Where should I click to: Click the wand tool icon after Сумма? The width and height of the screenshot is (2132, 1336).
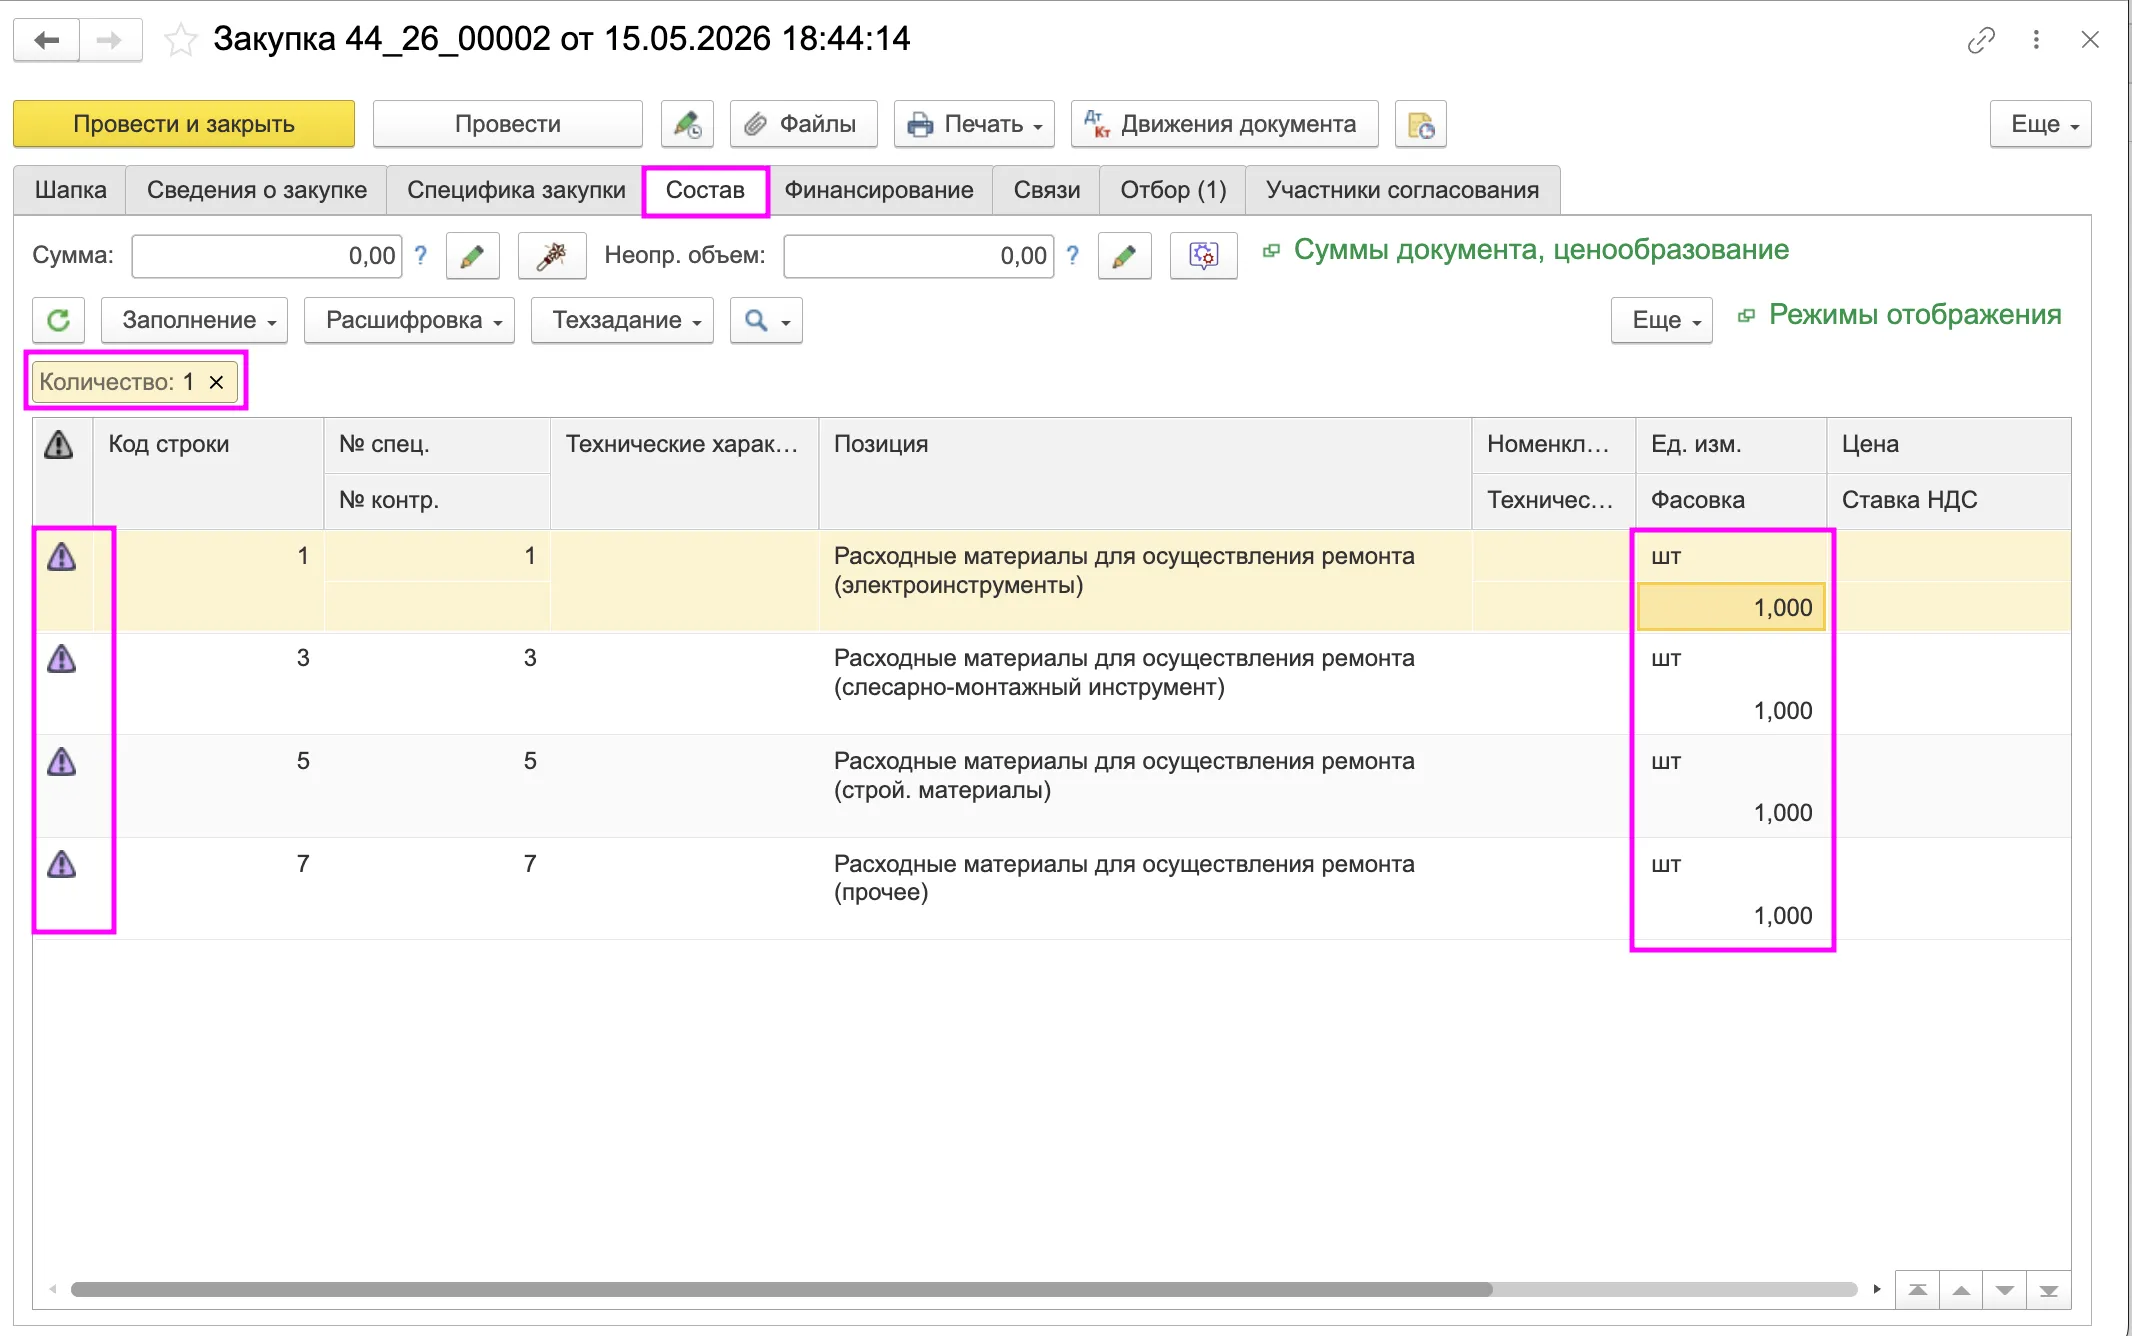tap(551, 256)
